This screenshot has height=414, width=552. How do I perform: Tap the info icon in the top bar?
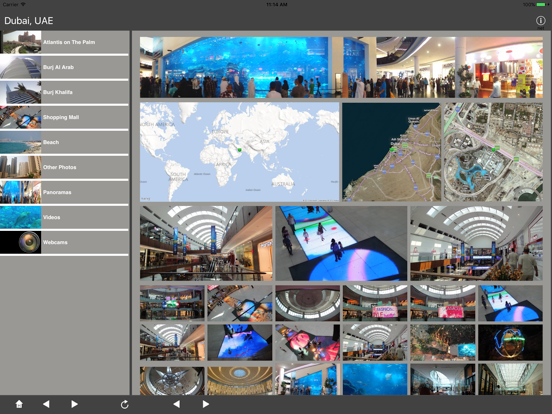[540, 21]
